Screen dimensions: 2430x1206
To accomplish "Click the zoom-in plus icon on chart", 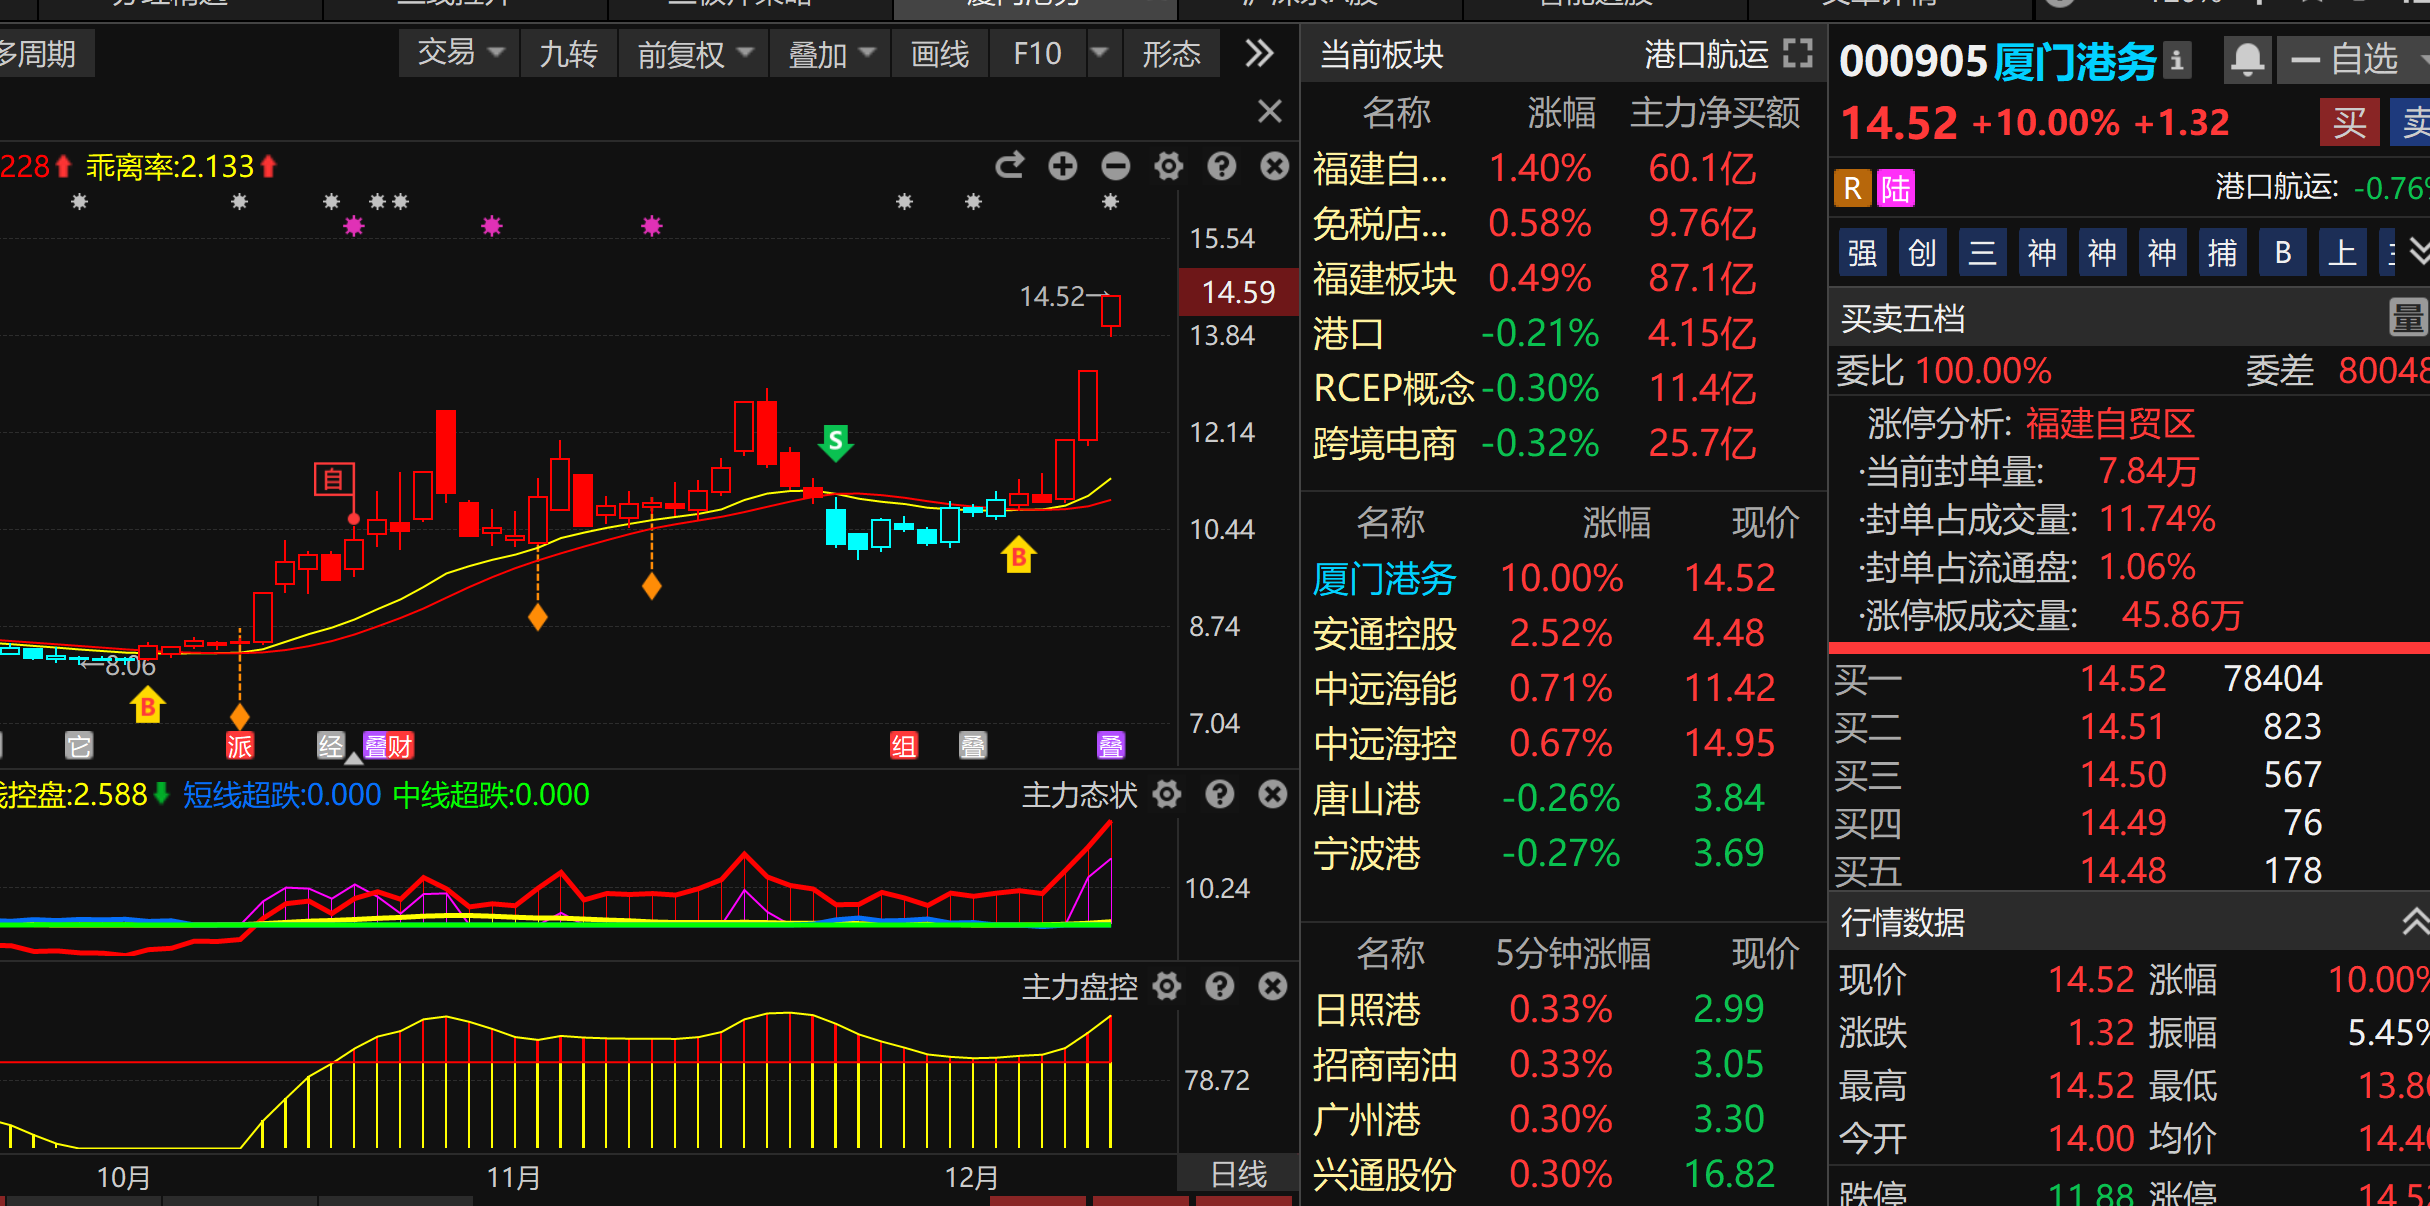I will [x=1062, y=166].
